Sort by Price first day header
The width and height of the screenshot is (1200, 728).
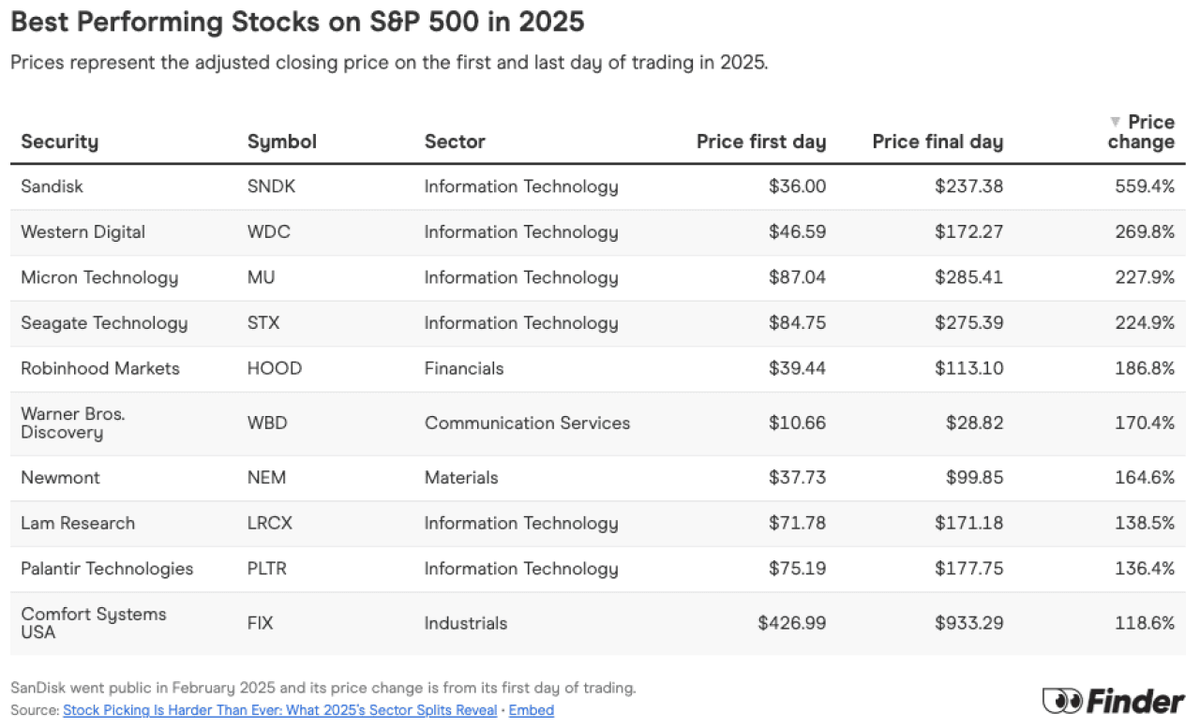click(x=761, y=141)
